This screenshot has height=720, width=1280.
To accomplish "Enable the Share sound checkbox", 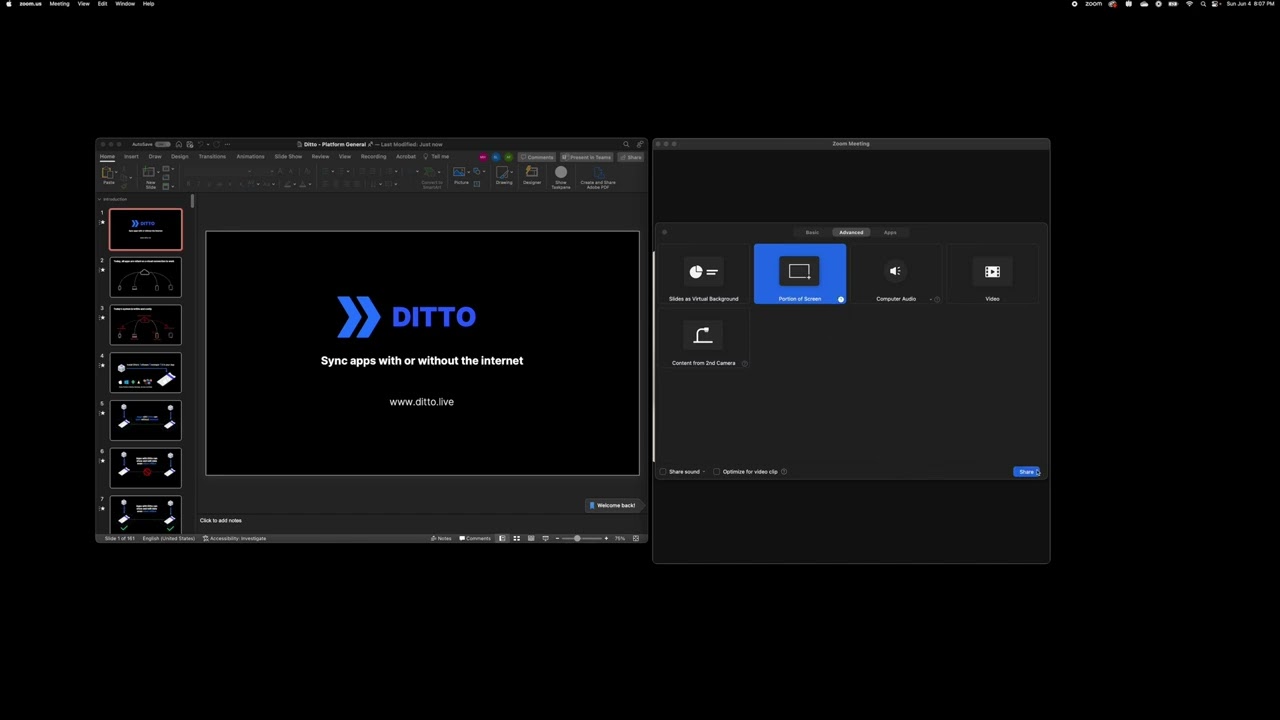I will (663, 472).
